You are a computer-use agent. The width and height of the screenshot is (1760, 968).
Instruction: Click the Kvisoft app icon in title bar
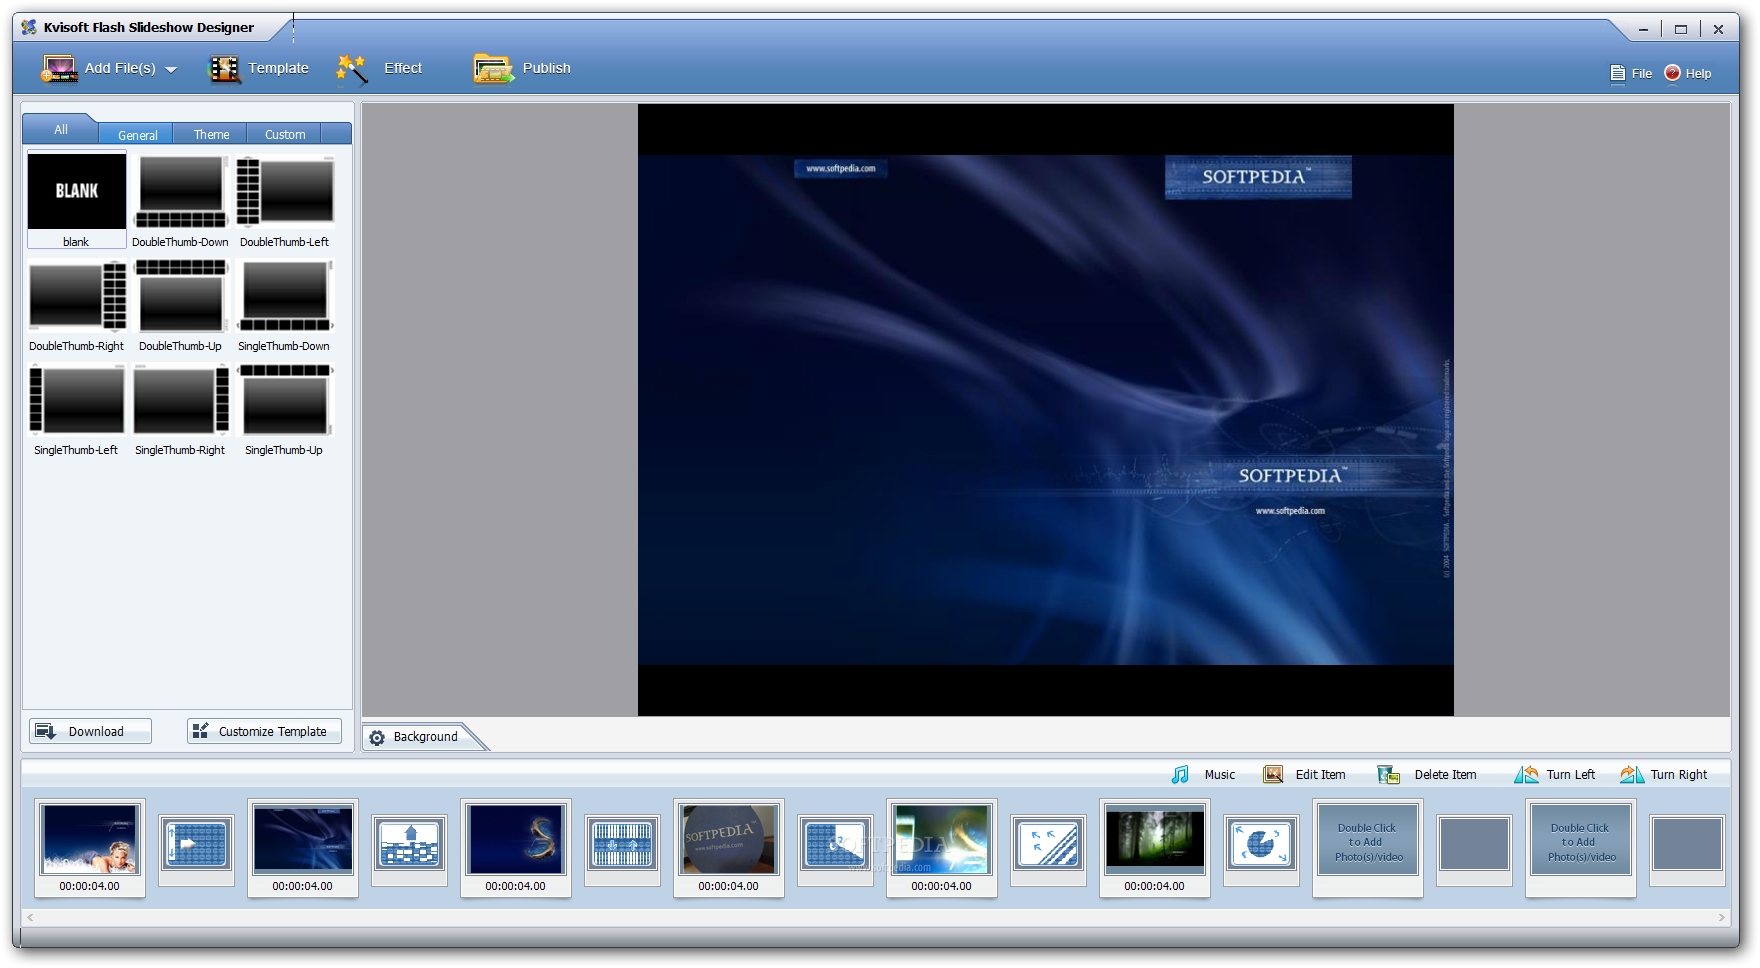pyautogui.click(x=29, y=27)
